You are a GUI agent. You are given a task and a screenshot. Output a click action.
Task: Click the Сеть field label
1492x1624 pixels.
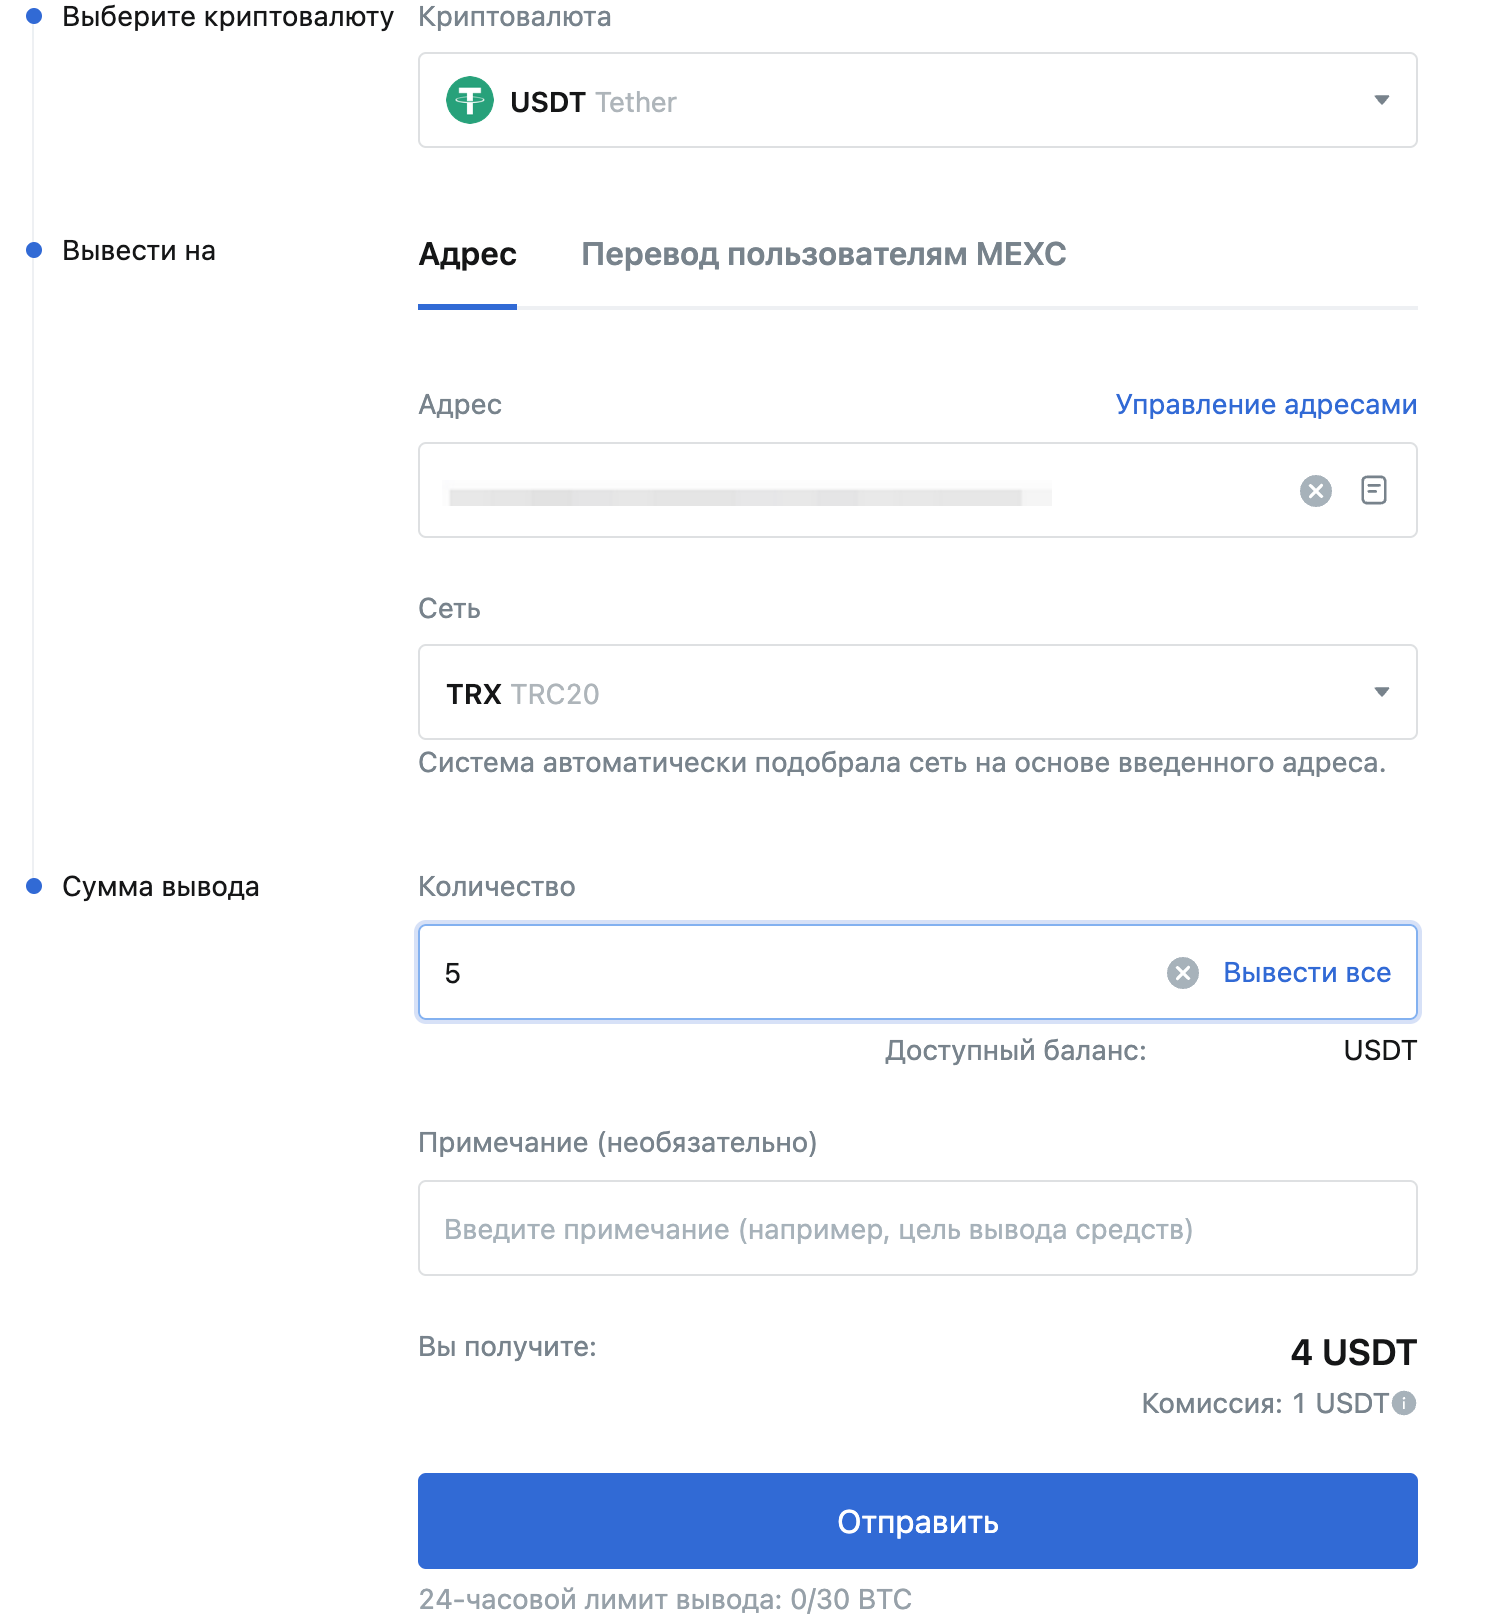coord(449,609)
